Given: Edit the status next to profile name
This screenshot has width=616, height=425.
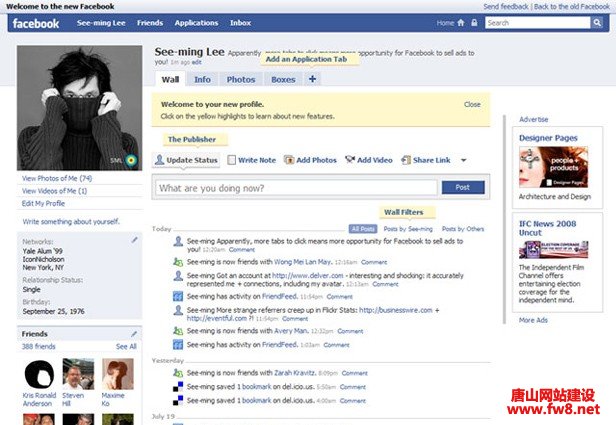Looking at the screenshot, I should [196, 62].
